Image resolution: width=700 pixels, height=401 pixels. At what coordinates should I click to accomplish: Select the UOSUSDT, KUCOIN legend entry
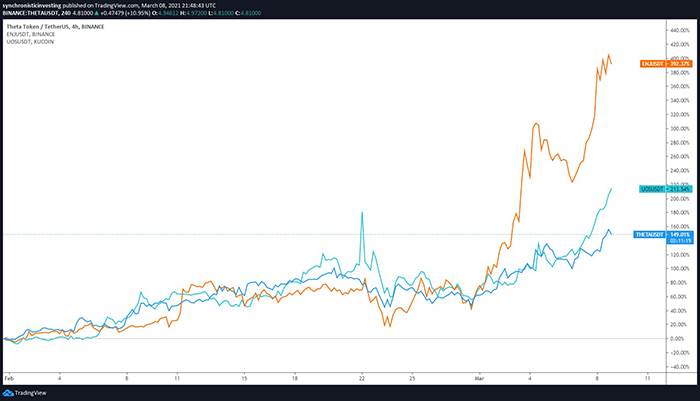[x=32, y=40]
